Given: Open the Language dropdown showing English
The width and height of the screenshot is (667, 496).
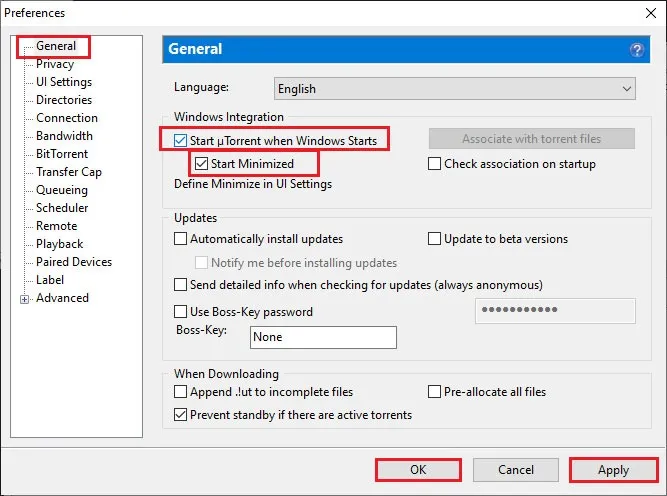Looking at the screenshot, I should point(455,88).
